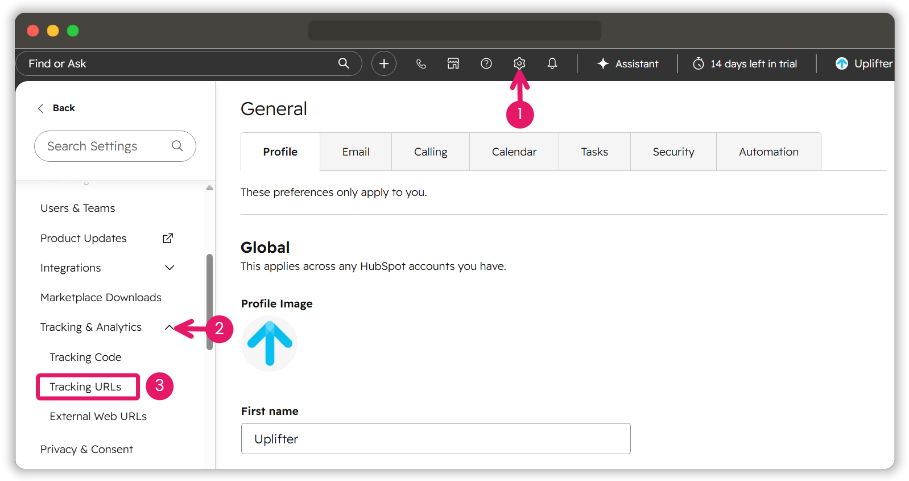Switch to the Email tab
The width and height of the screenshot is (909, 481).
[x=355, y=152]
